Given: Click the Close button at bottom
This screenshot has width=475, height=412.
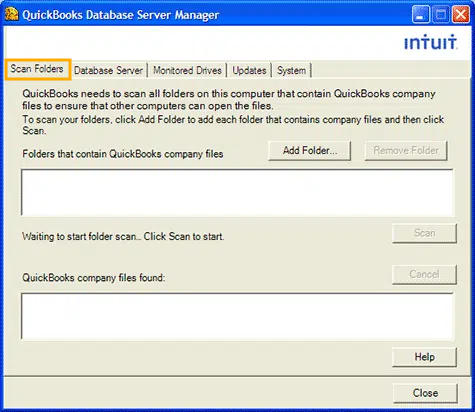Looking at the screenshot, I should 425,393.
